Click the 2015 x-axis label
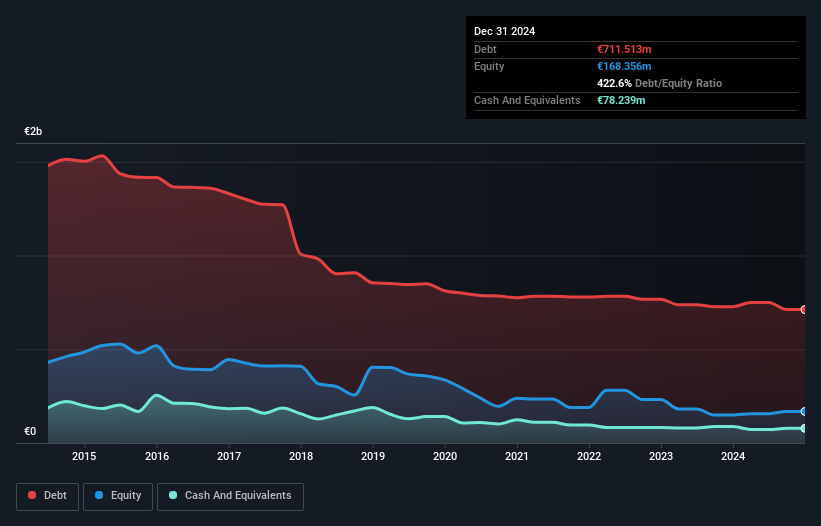The image size is (821, 526). 84,456
